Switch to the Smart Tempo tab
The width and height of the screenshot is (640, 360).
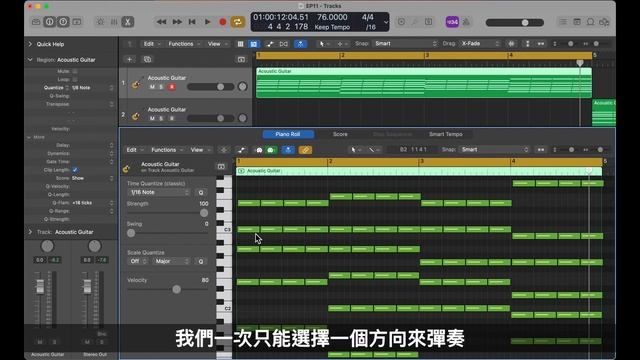pos(445,134)
